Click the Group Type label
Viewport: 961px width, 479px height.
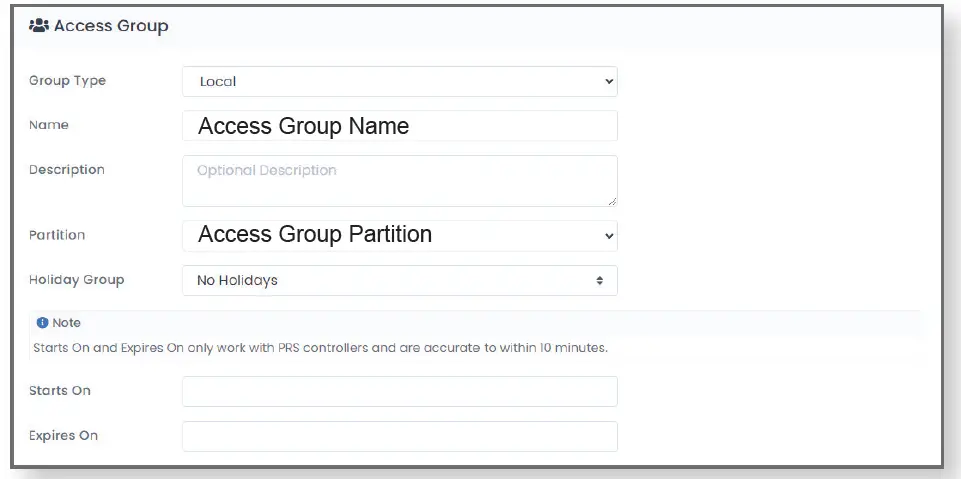click(67, 81)
